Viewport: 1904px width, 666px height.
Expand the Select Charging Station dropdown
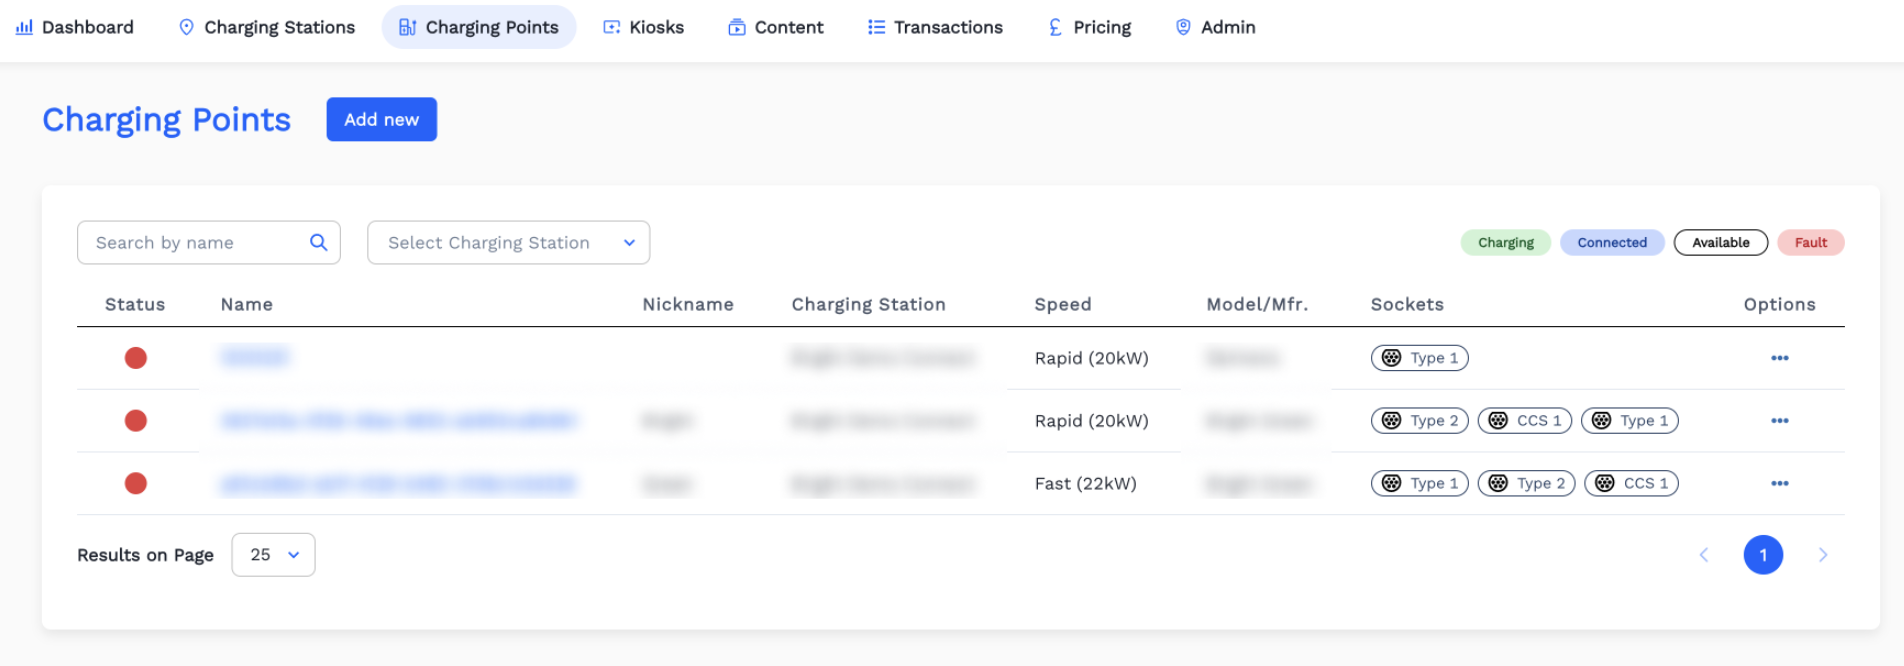click(508, 243)
